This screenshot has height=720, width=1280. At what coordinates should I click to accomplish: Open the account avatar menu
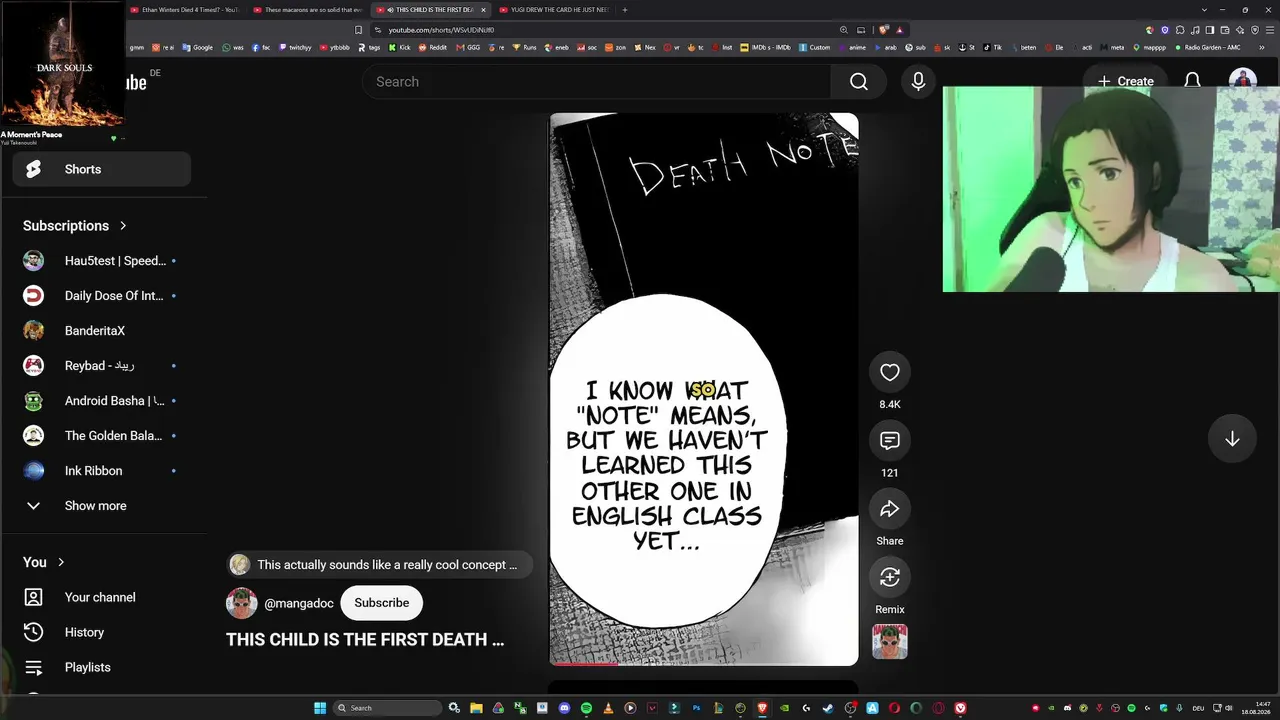pos(1242,81)
